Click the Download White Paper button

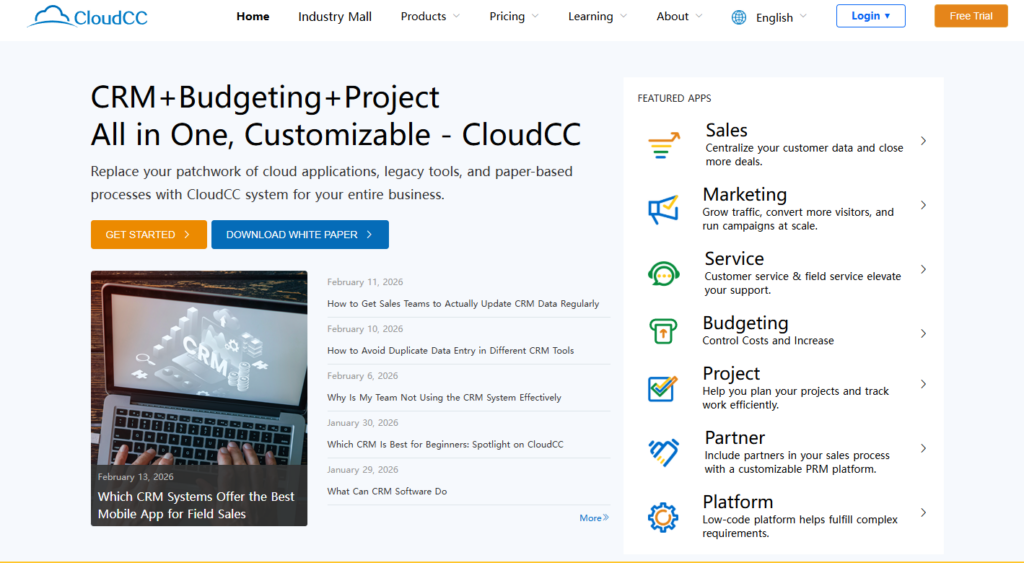pyautogui.click(x=300, y=234)
